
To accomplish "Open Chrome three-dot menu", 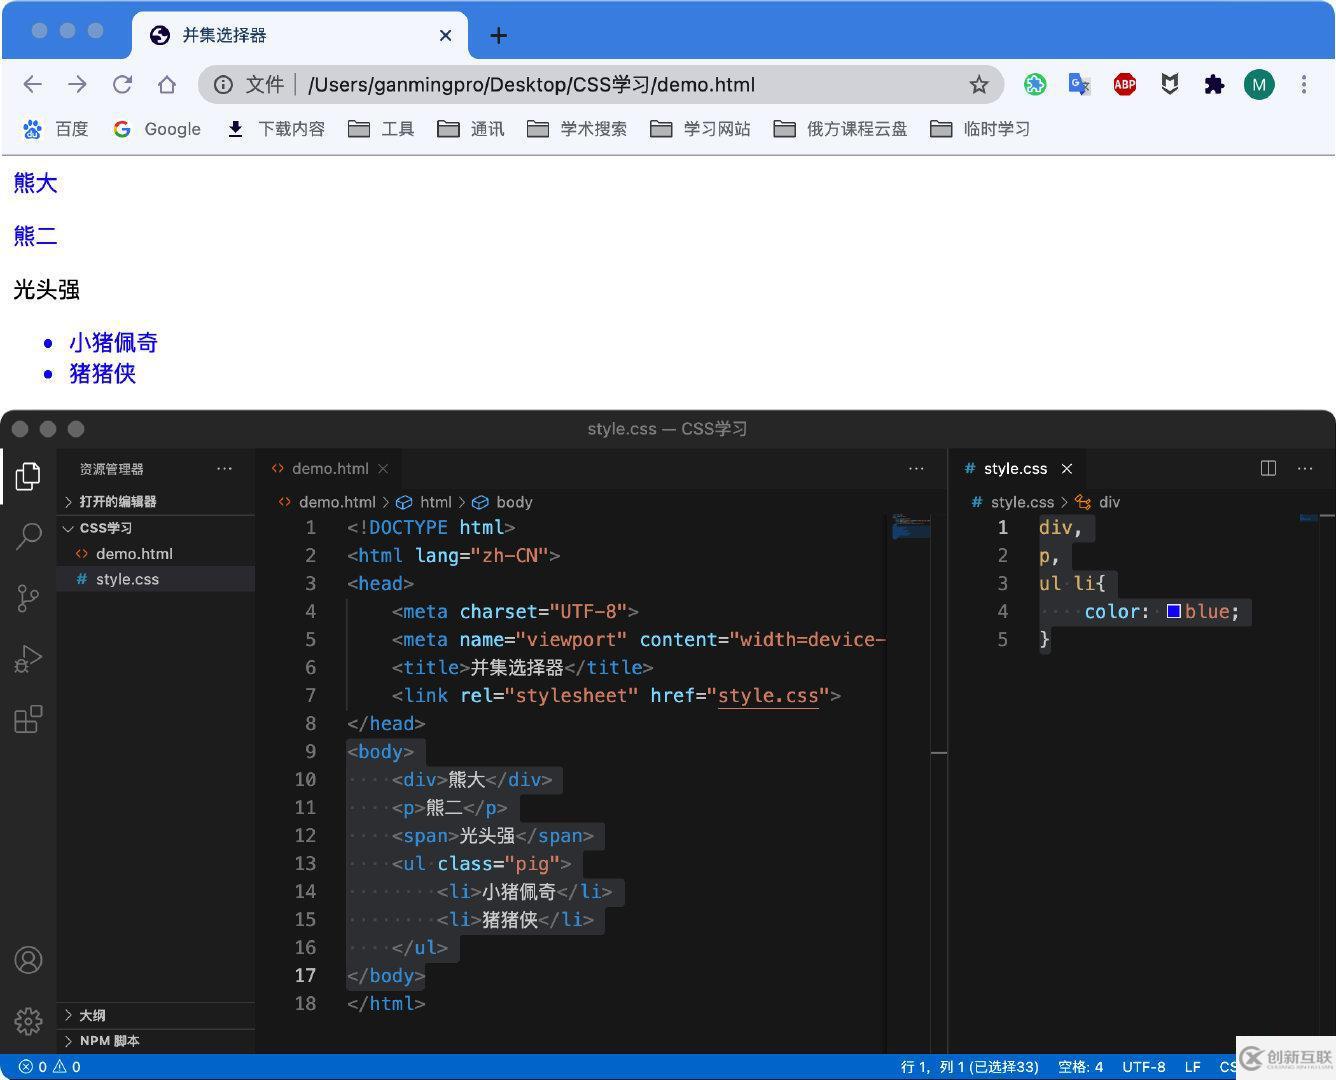I will pos(1304,85).
